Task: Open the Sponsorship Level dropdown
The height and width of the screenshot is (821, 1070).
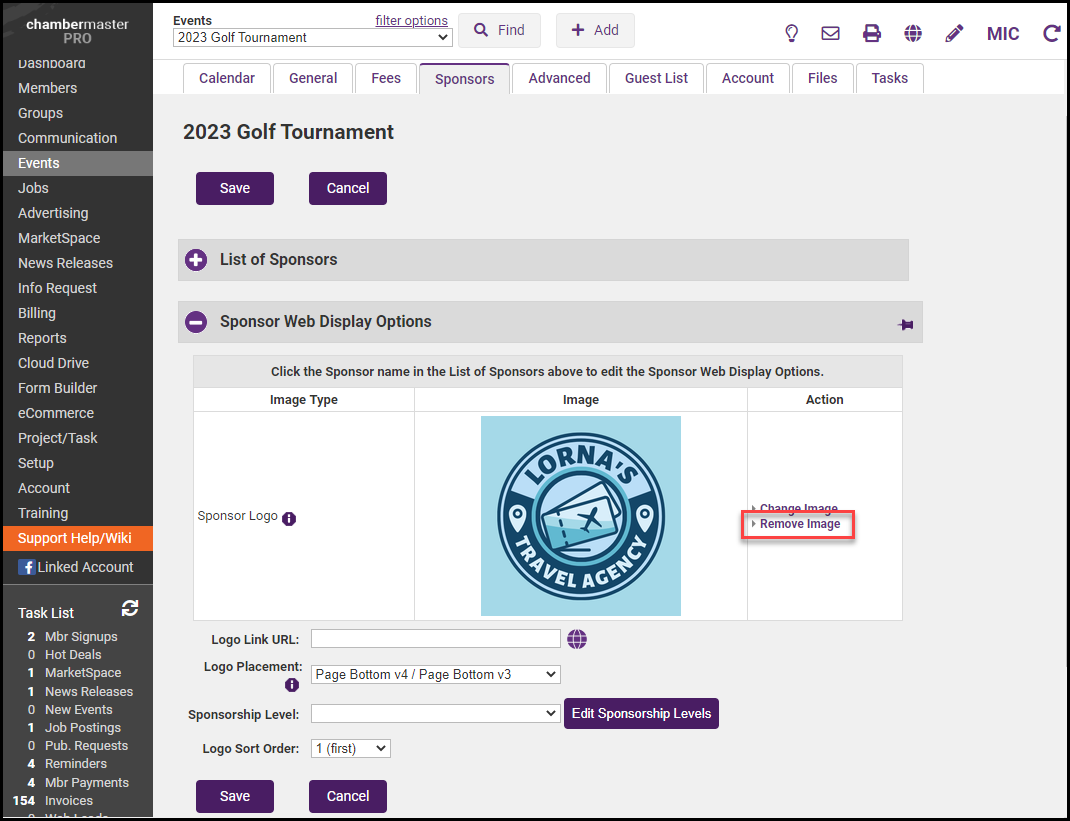Action: coord(435,713)
